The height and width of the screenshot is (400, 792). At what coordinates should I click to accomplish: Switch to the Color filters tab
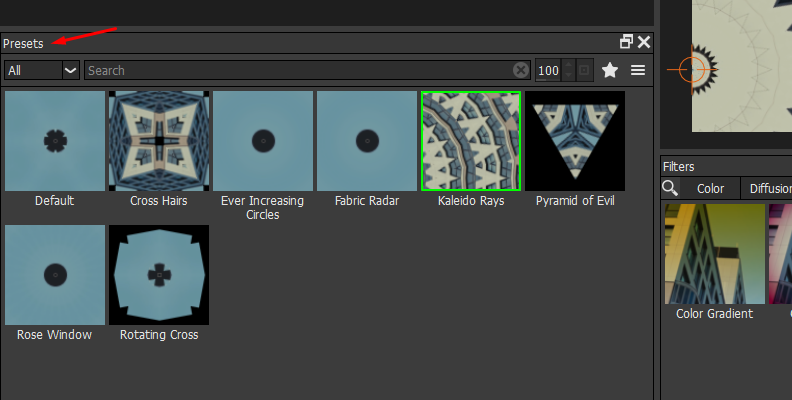coord(710,188)
